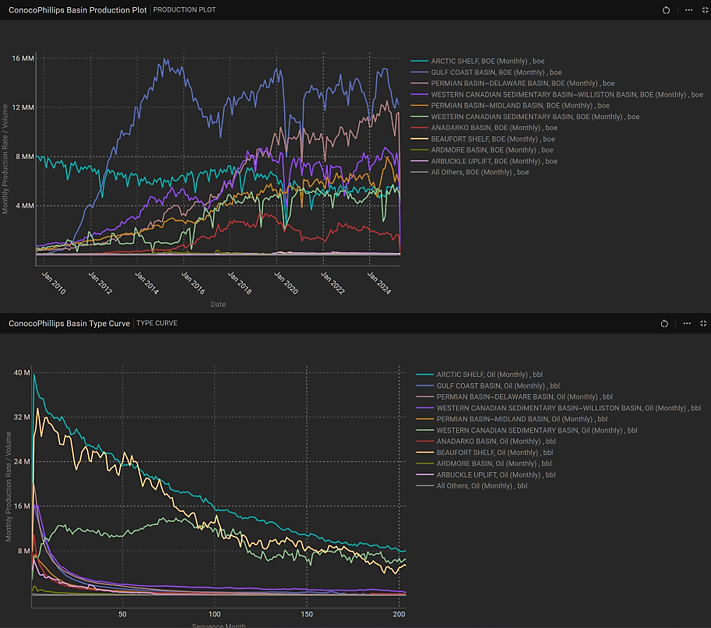Toggle All Others, BOE legend entry

pyautogui.click(x=470, y=172)
